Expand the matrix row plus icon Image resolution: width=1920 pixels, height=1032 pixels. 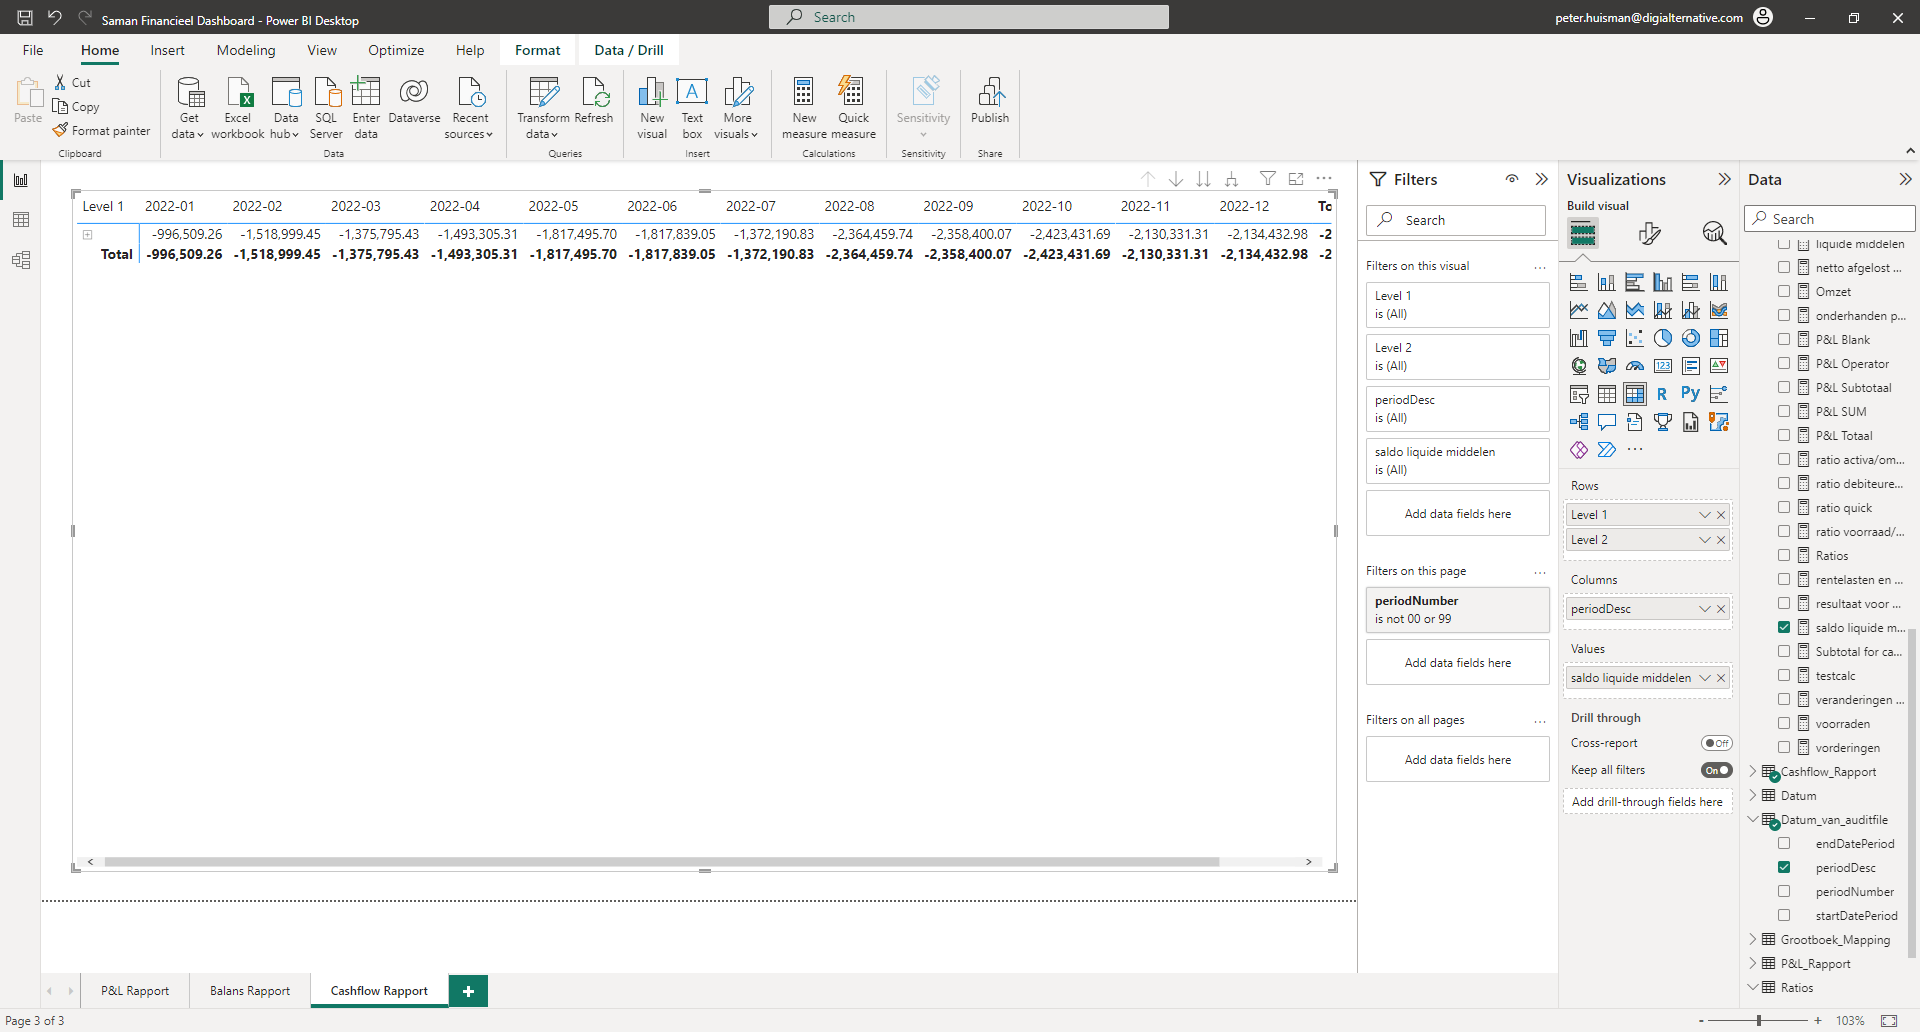coord(88,235)
